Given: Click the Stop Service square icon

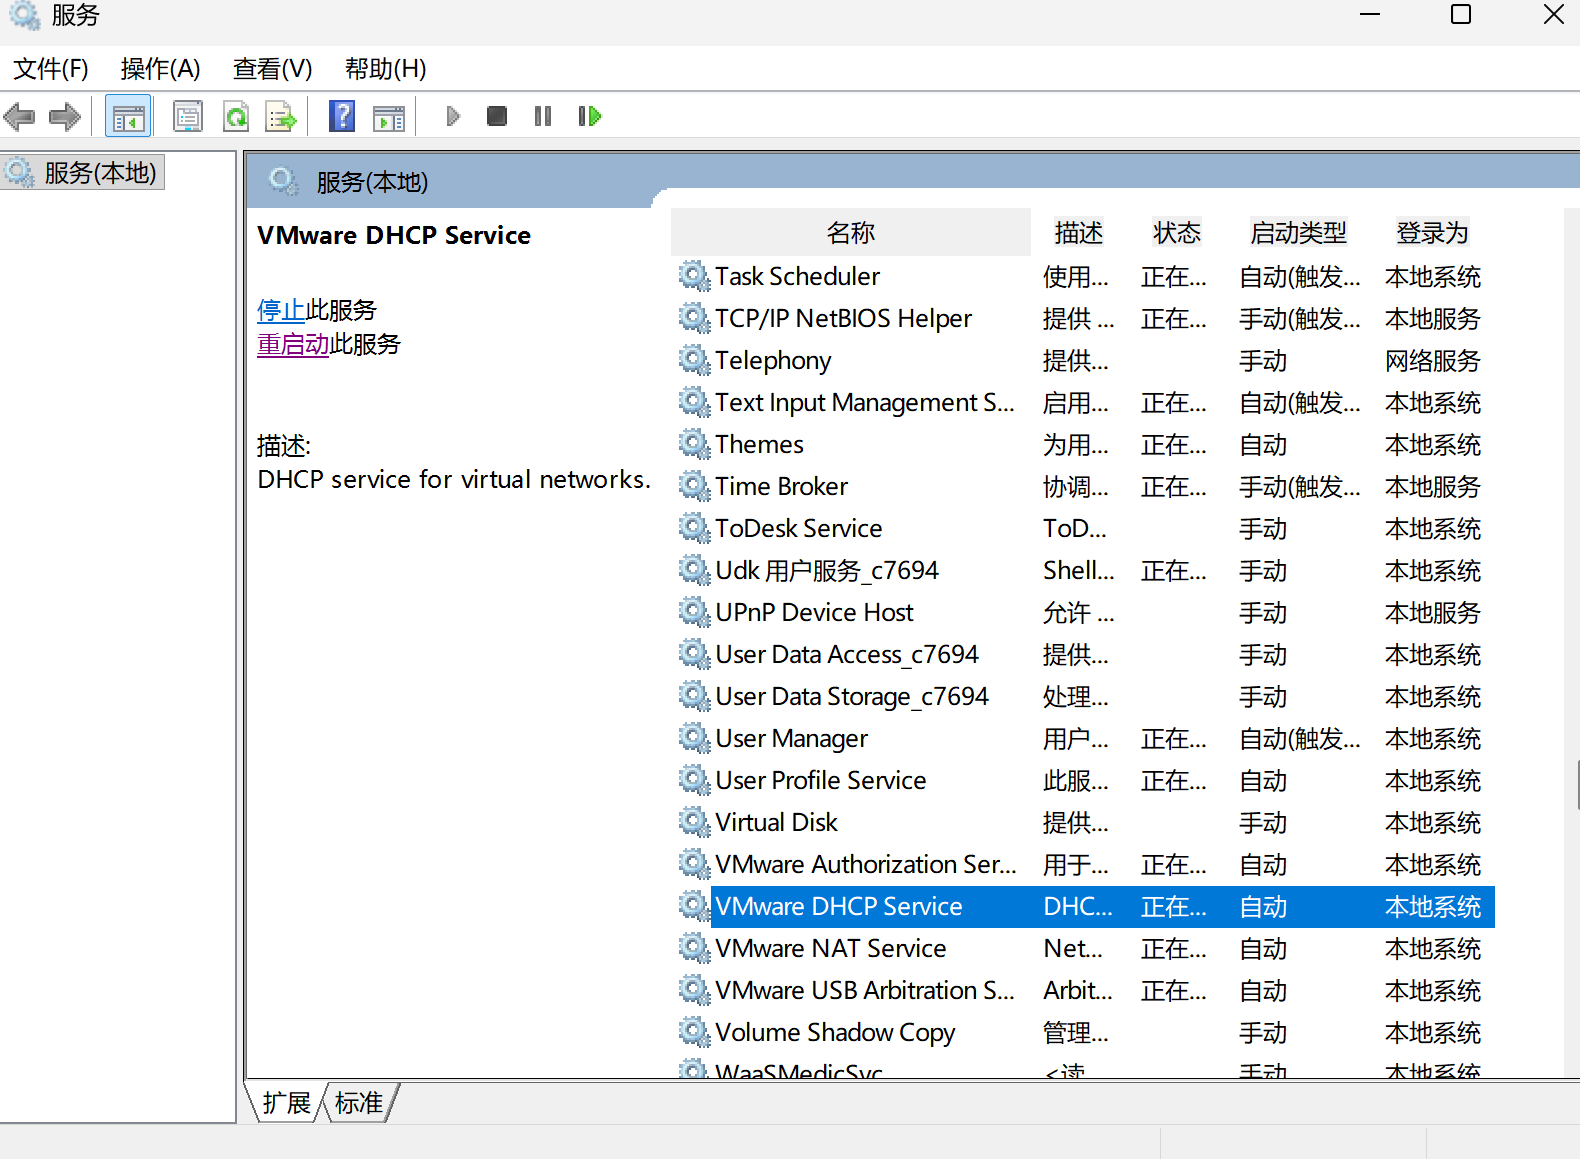Looking at the screenshot, I should (x=496, y=117).
